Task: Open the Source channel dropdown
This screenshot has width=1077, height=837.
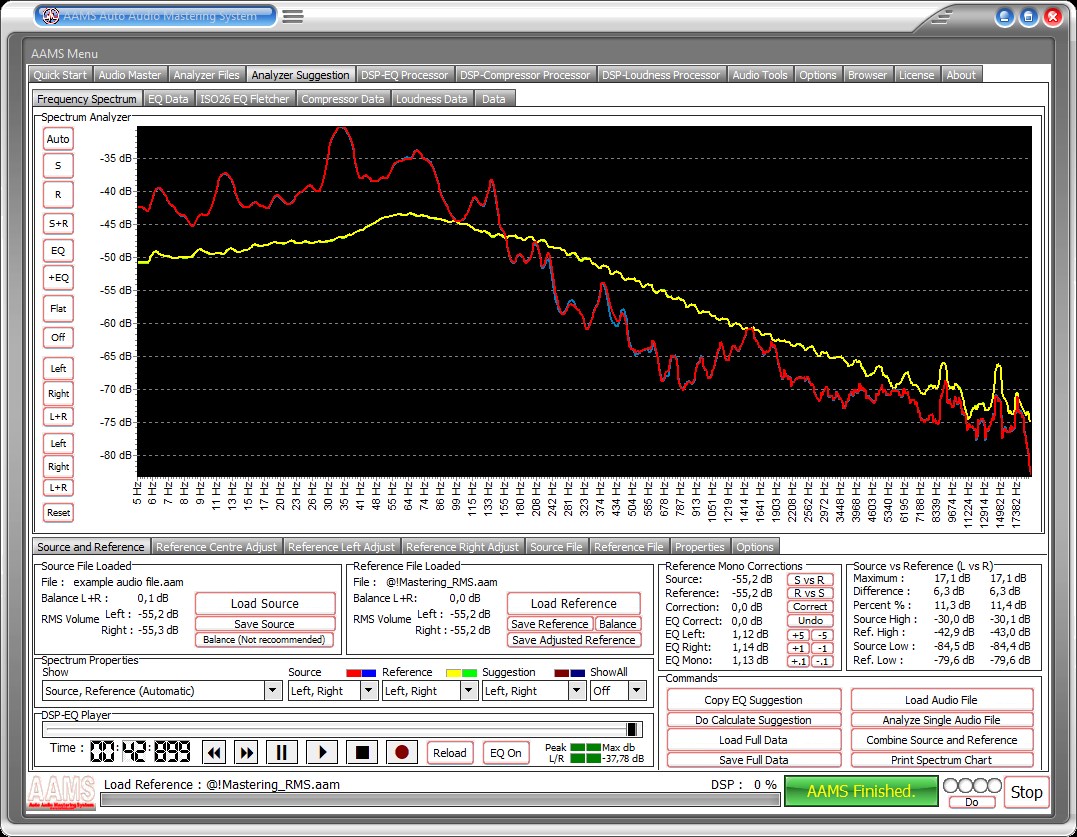Action: (x=369, y=691)
